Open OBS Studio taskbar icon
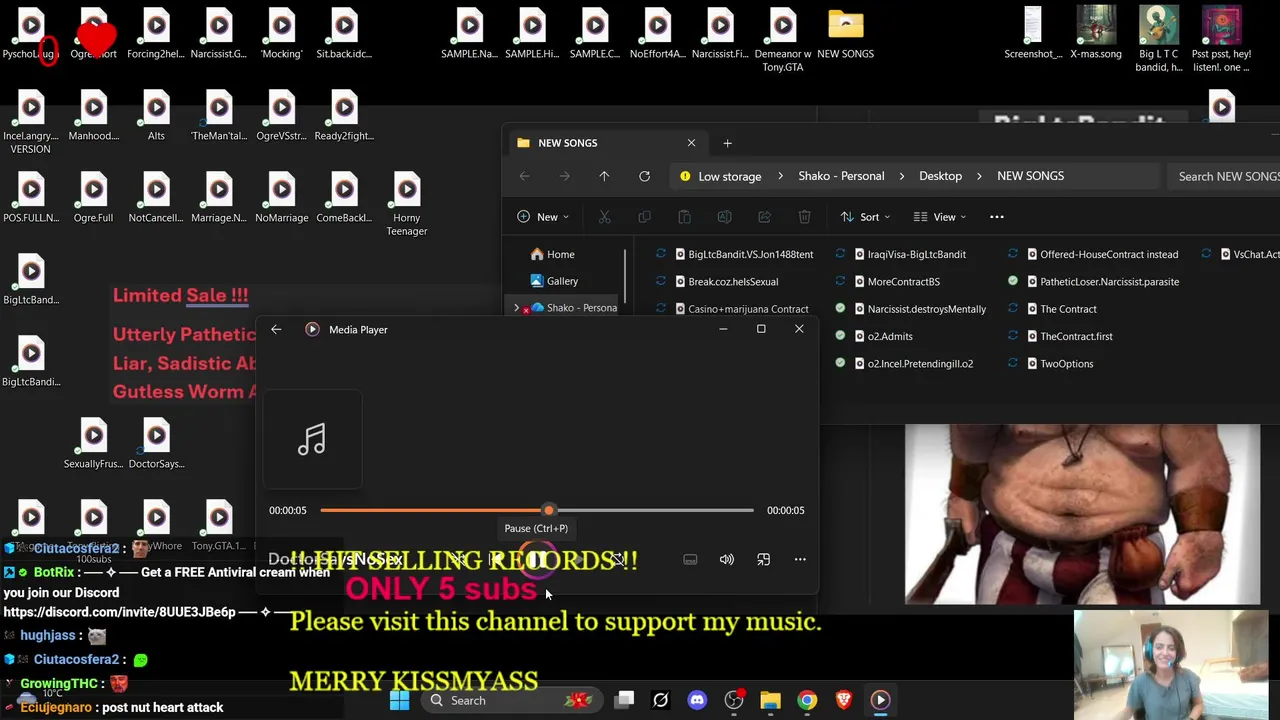Screen dimensions: 1280x720 pyautogui.click(x=734, y=700)
